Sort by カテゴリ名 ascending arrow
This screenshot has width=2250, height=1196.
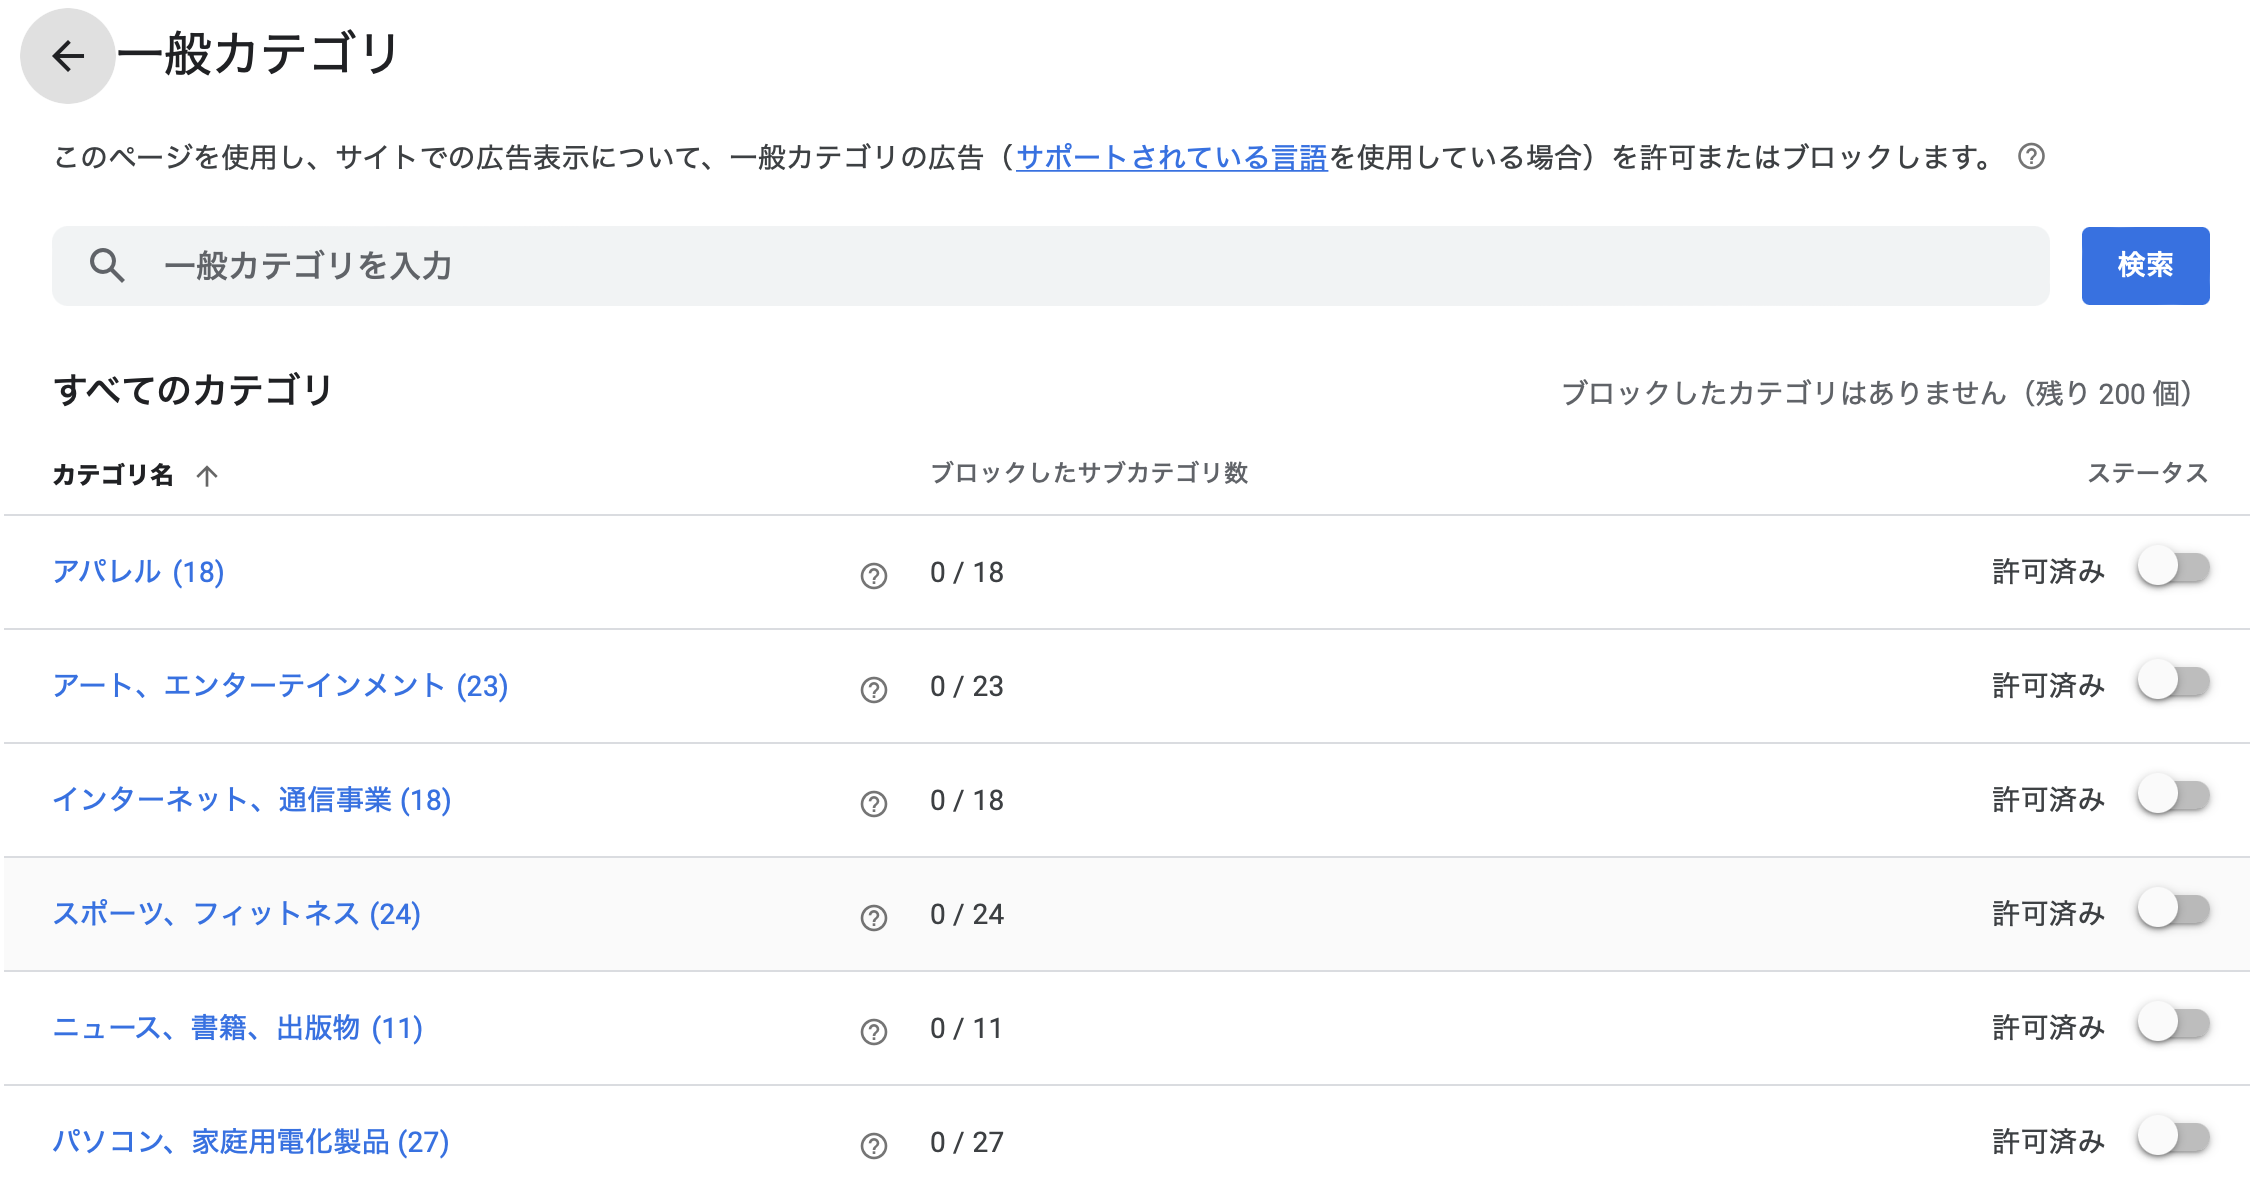coord(207,476)
